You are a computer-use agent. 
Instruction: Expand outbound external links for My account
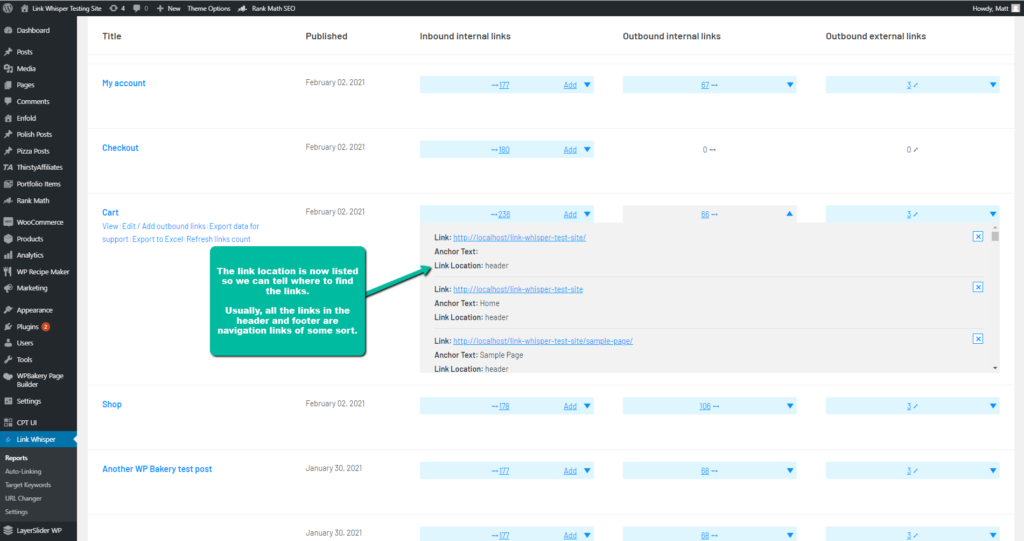[993, 85]
